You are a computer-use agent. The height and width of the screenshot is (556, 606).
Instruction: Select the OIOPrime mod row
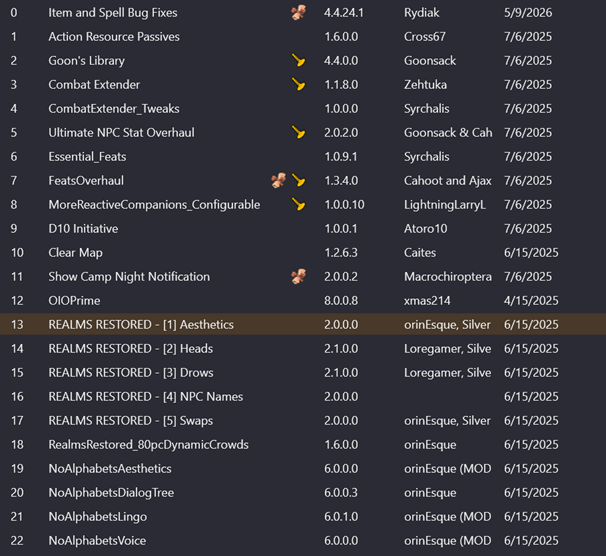tap(303, 300)
